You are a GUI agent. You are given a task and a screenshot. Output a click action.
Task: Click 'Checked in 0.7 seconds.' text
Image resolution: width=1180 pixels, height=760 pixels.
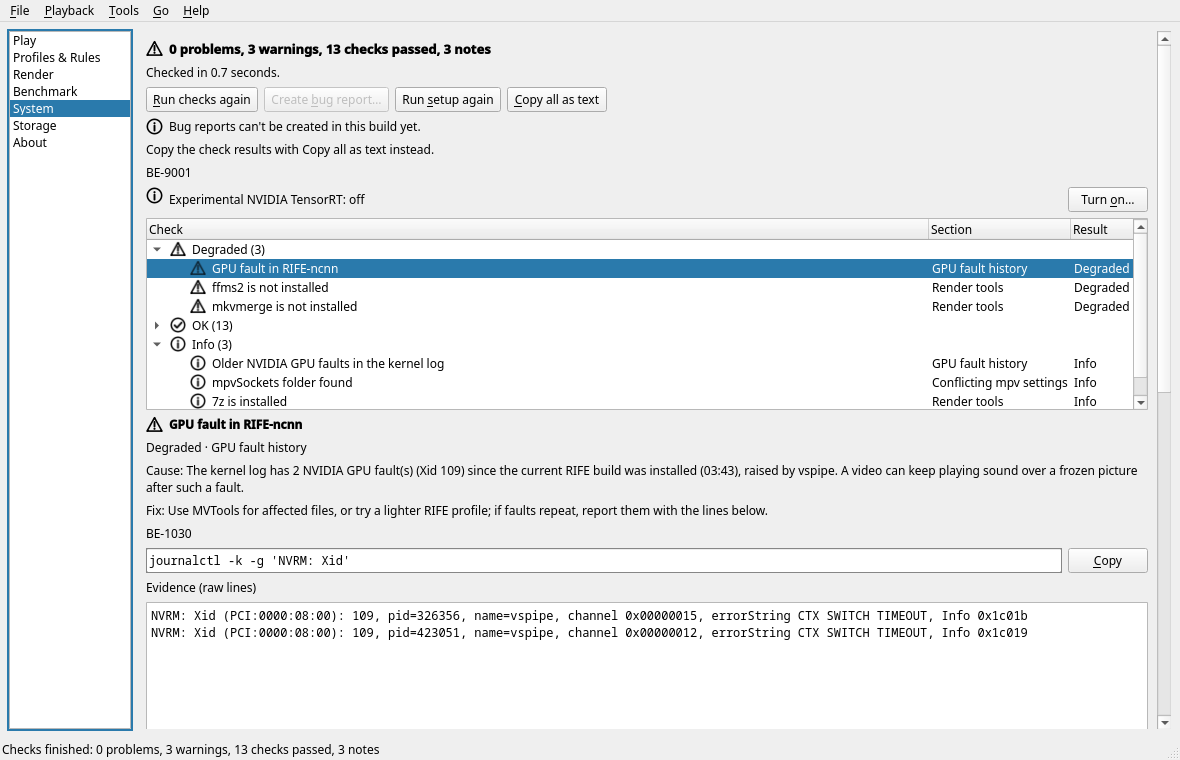pos(213,72)
